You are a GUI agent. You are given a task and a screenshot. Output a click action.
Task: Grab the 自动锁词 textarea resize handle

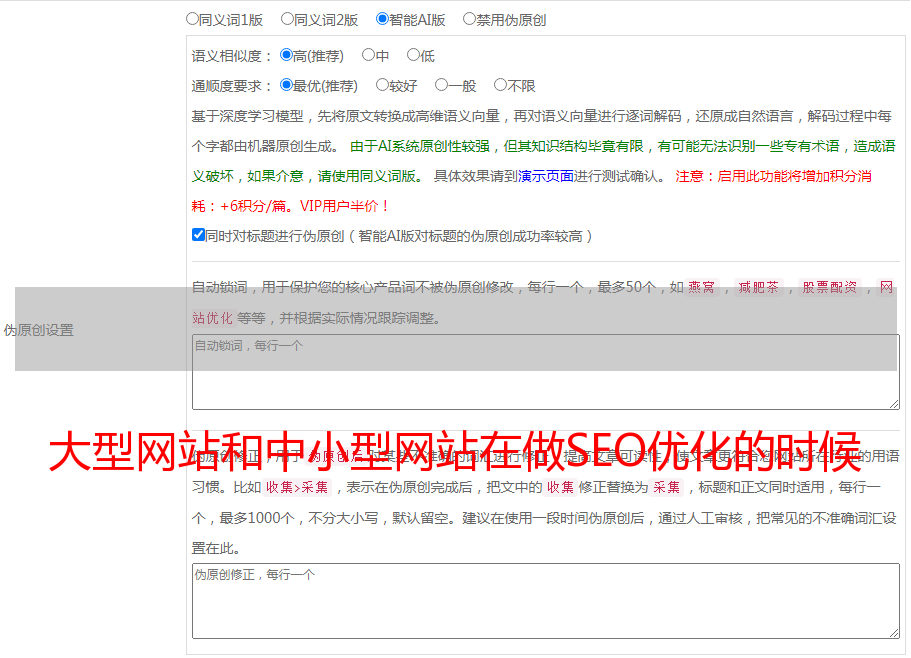tap(894, 404)
